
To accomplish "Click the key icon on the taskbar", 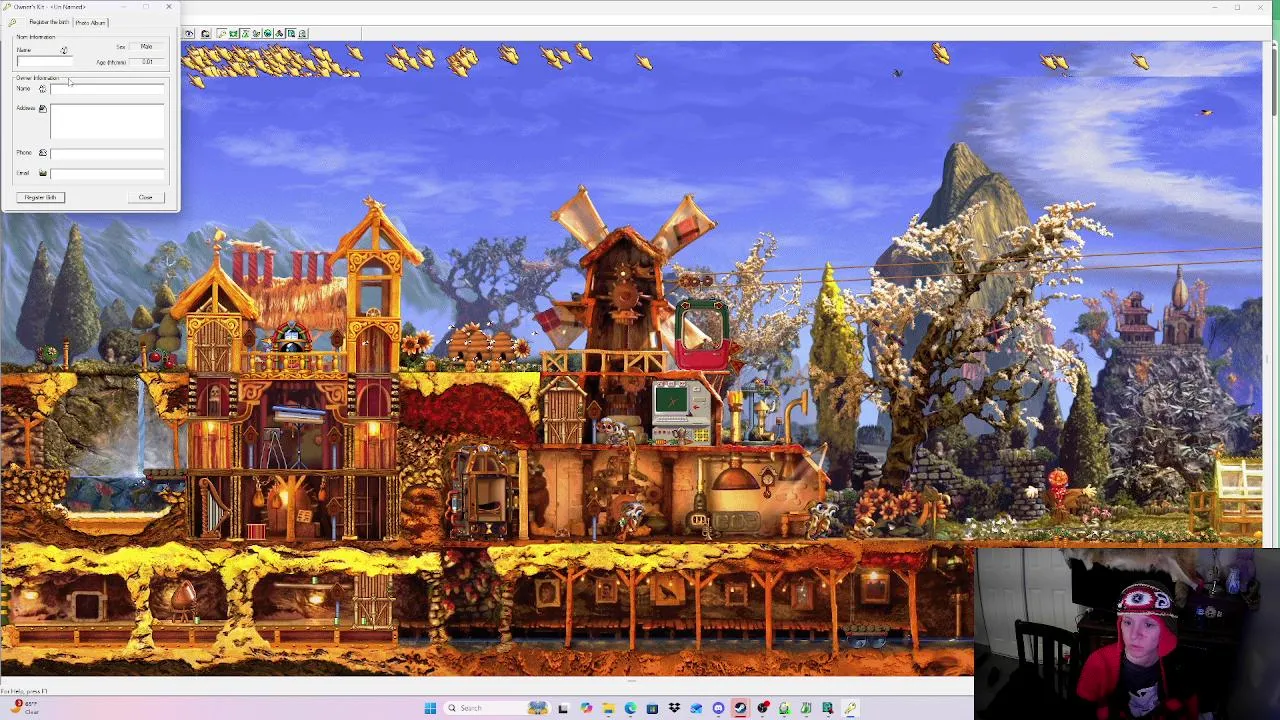I will (850, 708).
